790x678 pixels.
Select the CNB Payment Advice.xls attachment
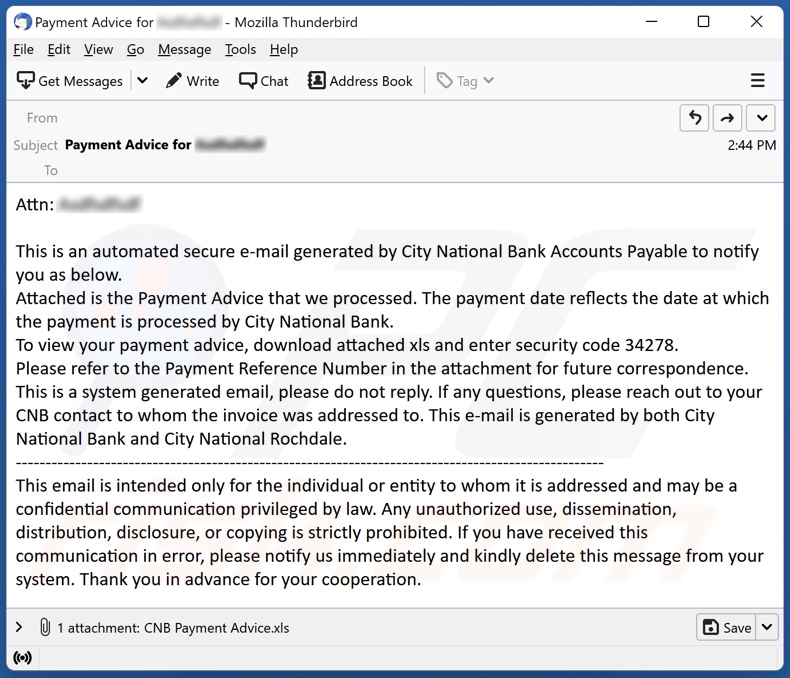(217, 628)
